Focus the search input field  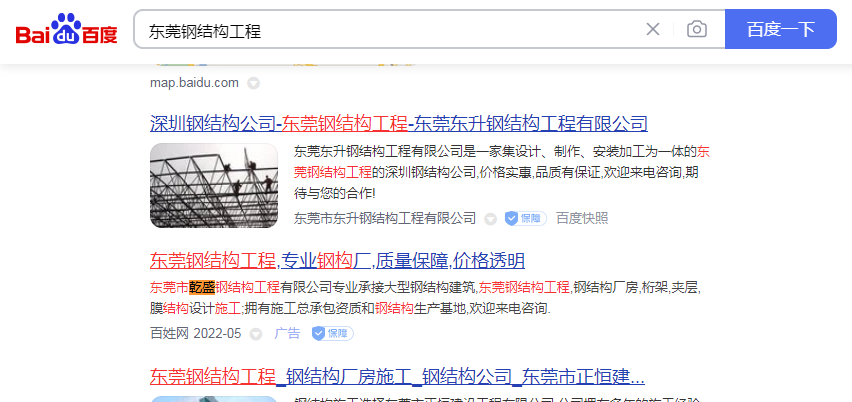(x=391, y=30)
